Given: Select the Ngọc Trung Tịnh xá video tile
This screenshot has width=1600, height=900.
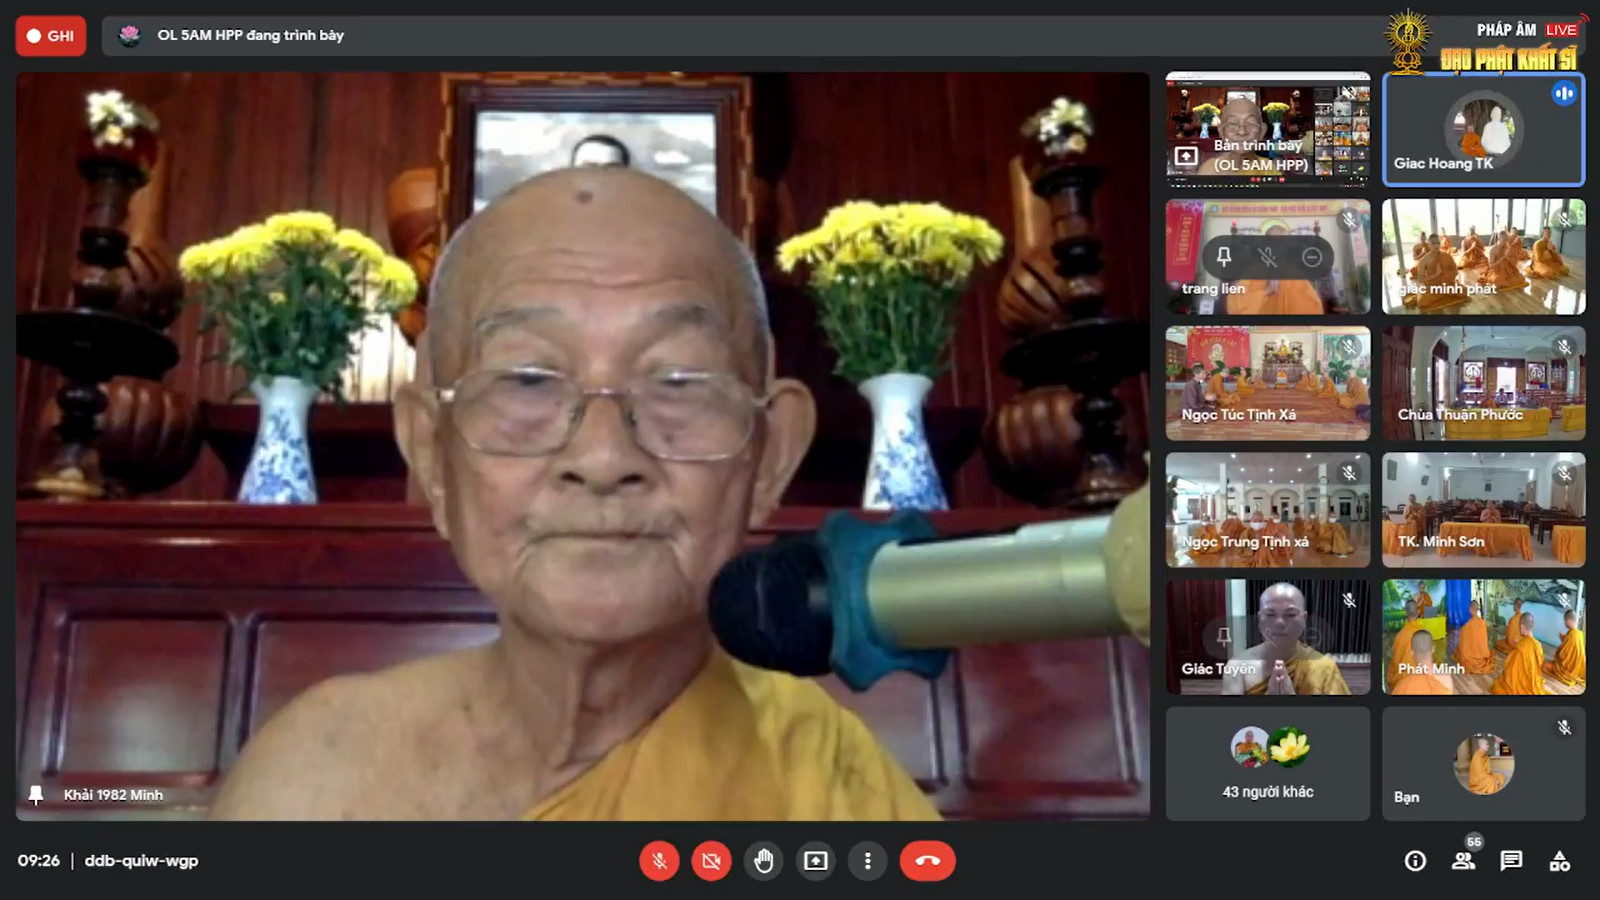Looking at the screenshot, I should click(x=1267, y=510).
